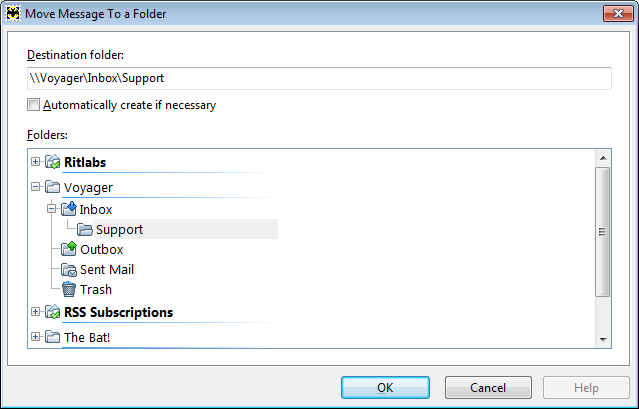Image resolution: width=639 pixels, height=409 pixels.
Task: Click the Destination folder text field
Action: tap(319, 78)
